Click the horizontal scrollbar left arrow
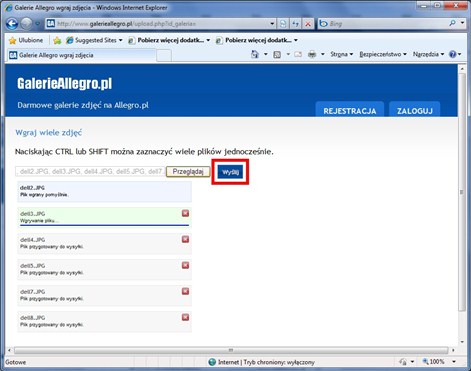The width and height of the screenshot is (471, 371). coord(9,350)
